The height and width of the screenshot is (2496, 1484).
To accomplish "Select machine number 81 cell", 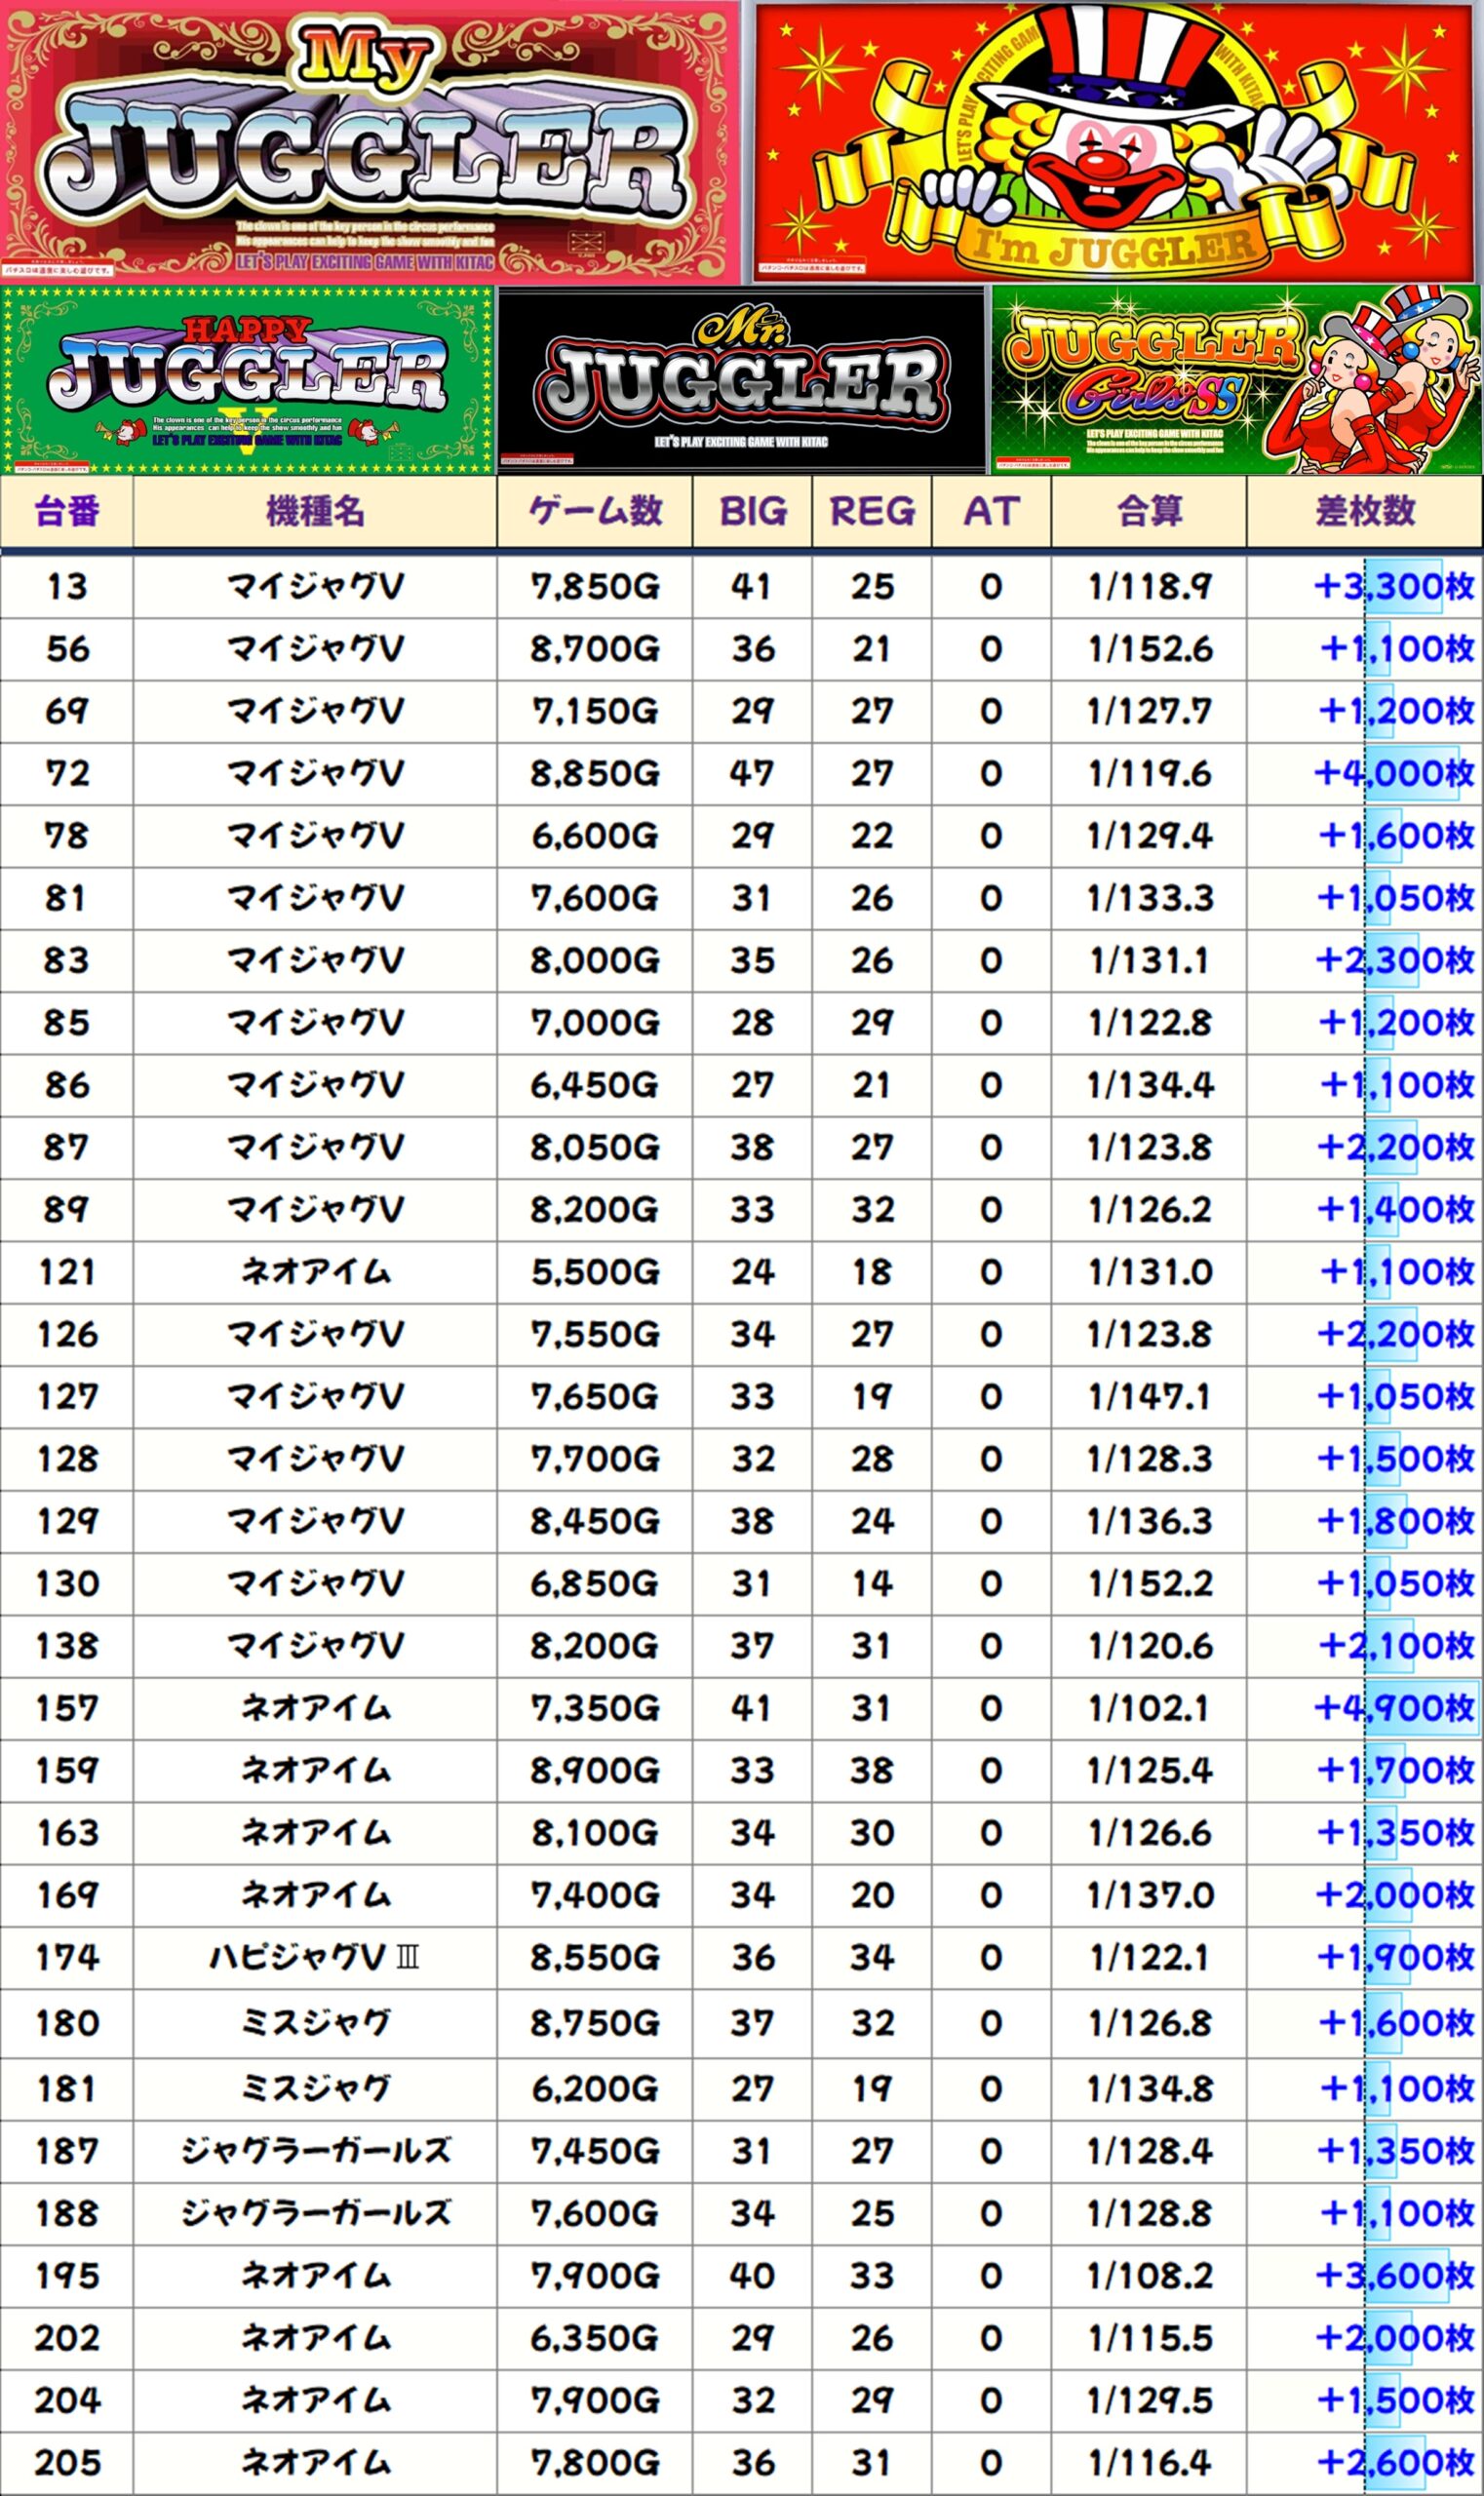I will (67, 898).
